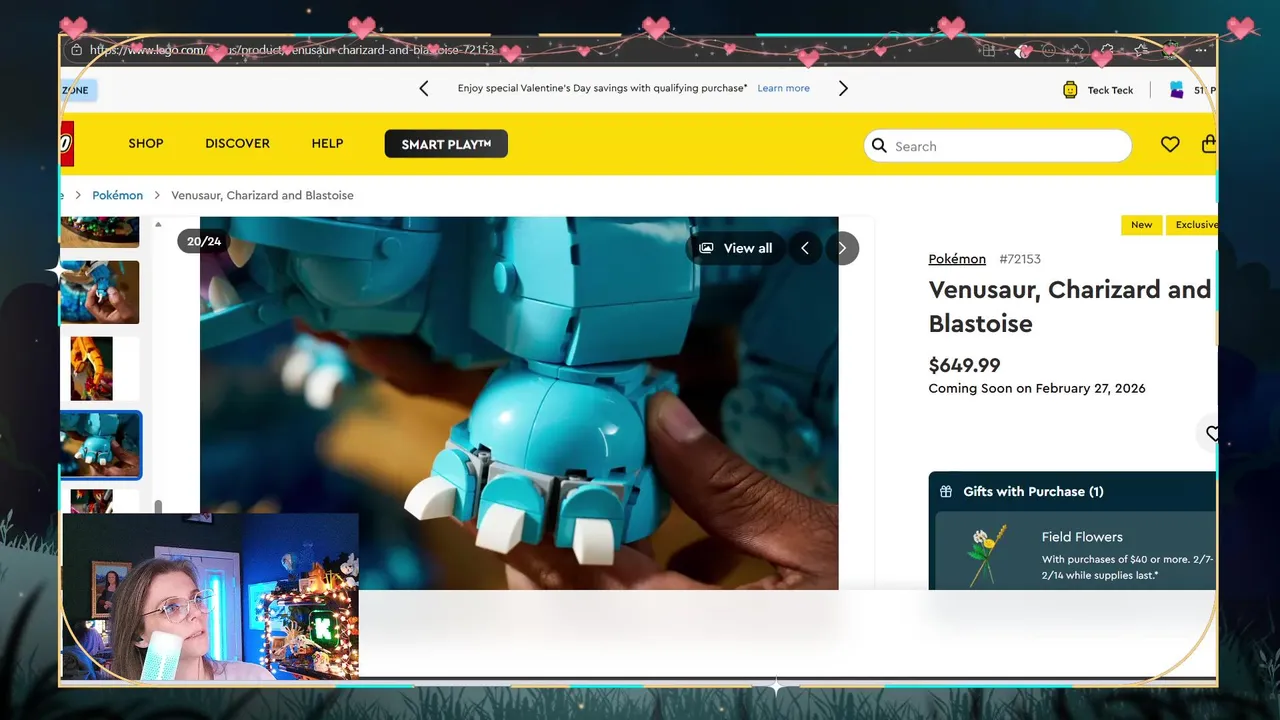The height and width of the screenshot is (720, 1280).
Task: Click the browser split-screen grid icon
Action: [x=988, y=50]
